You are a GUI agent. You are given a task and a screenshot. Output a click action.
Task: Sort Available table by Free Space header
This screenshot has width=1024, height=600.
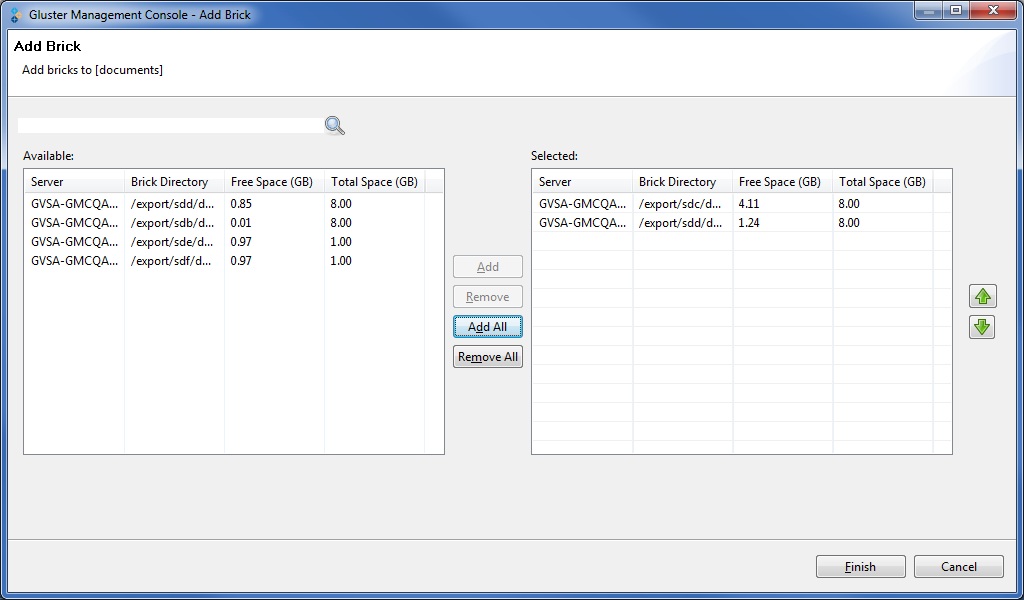[x=273, y=182]
